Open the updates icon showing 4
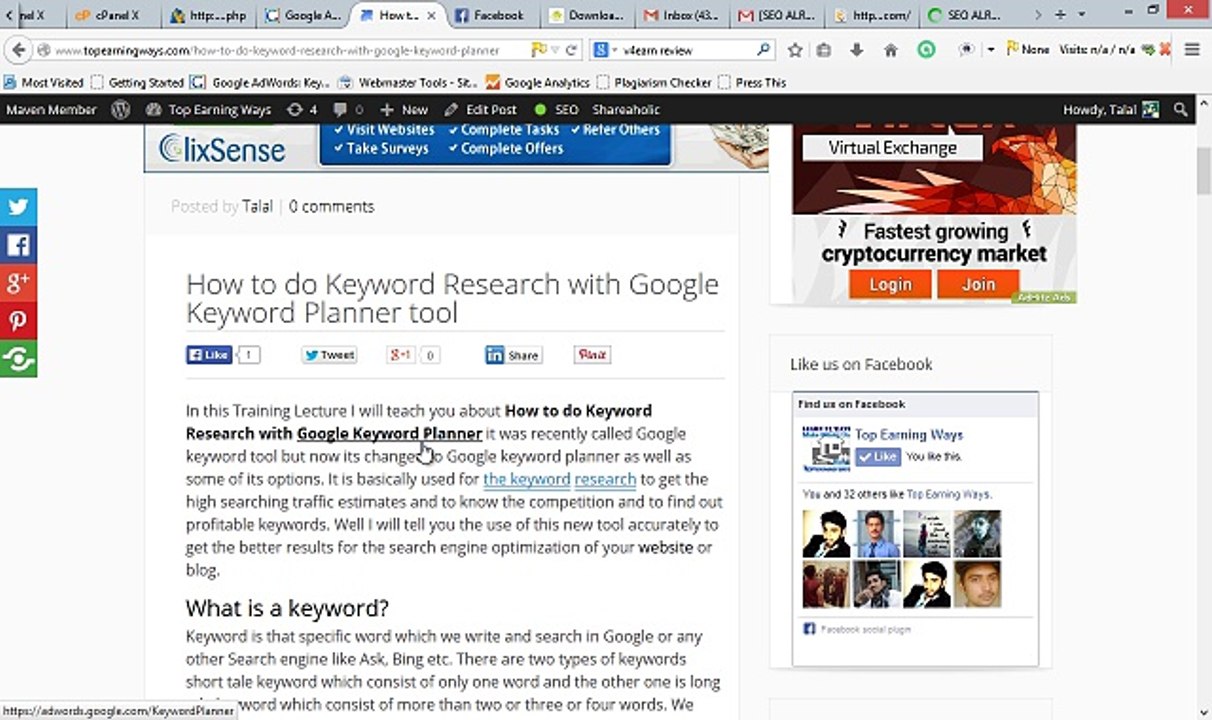 301,110
